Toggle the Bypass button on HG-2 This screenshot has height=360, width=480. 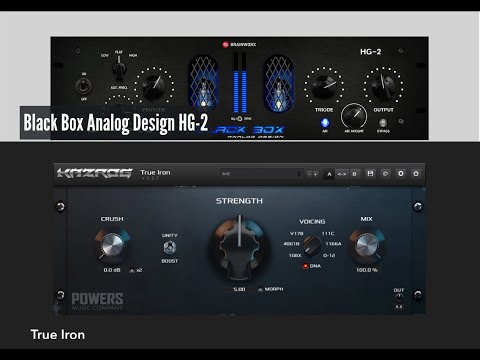[383, 123]
